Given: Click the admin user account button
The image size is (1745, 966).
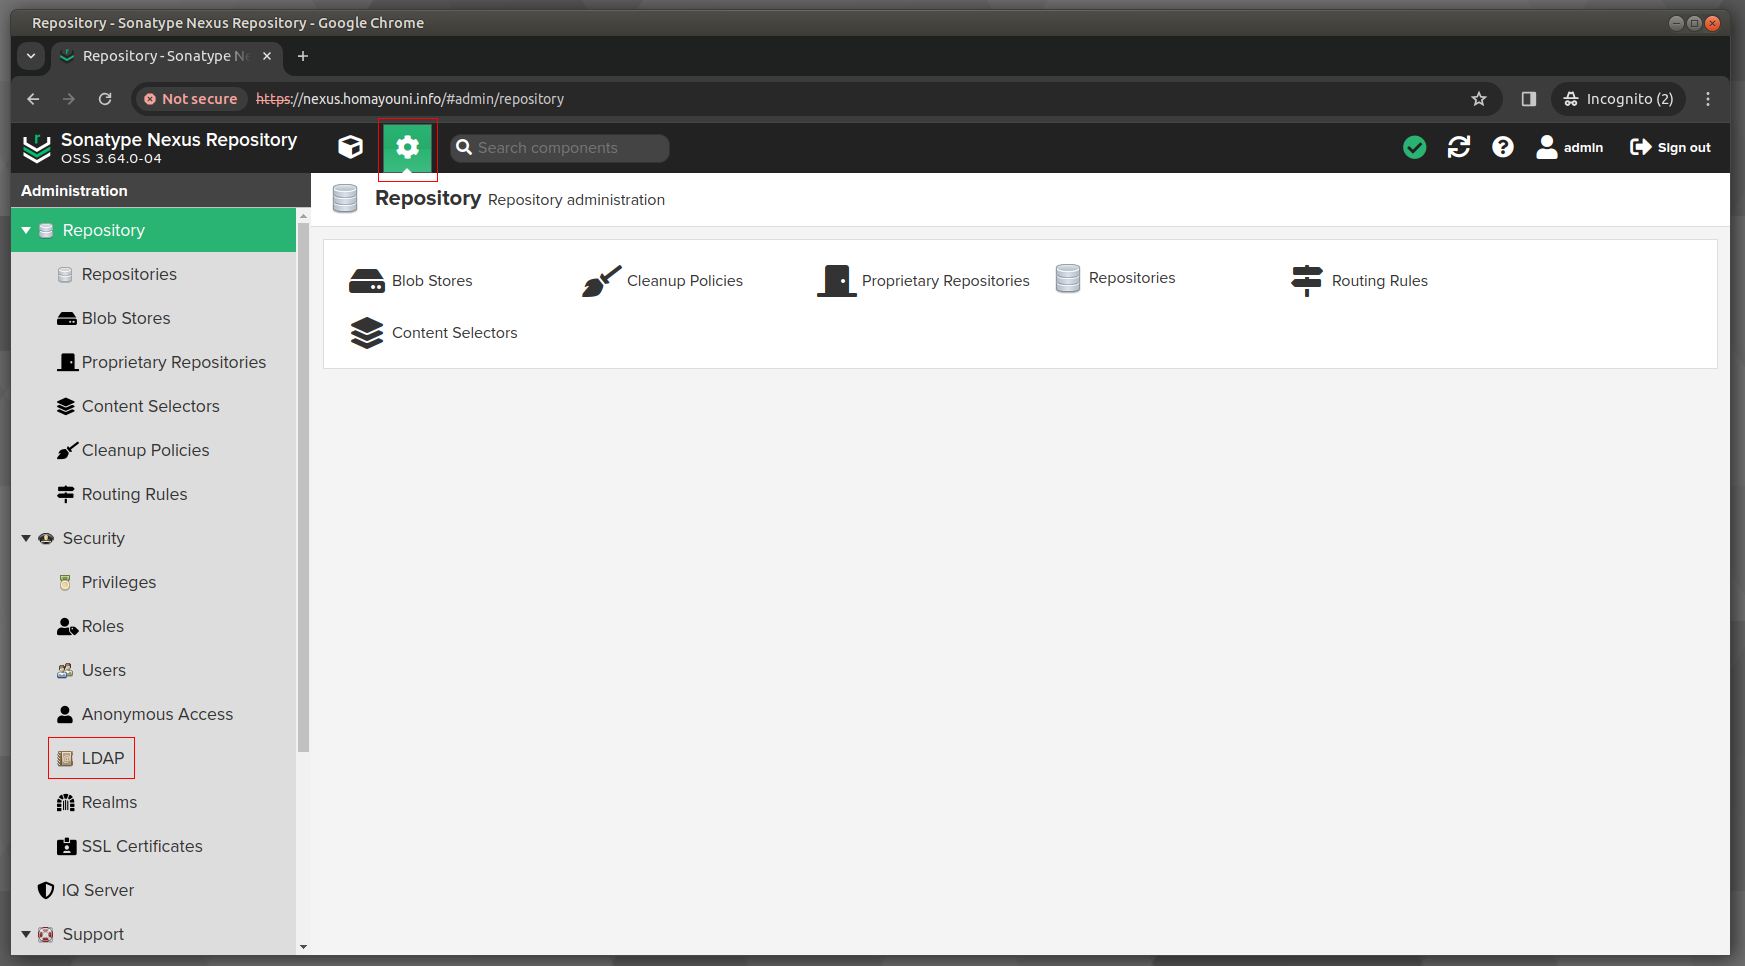Looking at the screenshot, I should [1570, 147].
